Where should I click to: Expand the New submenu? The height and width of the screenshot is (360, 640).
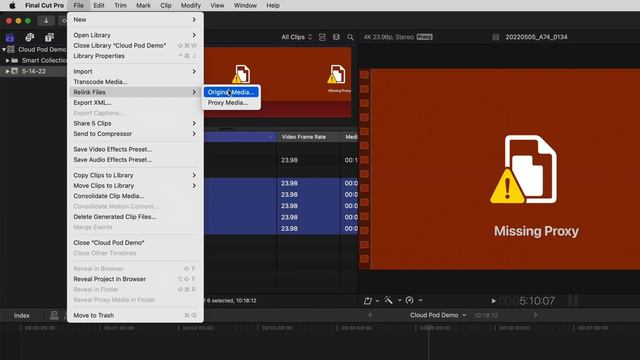click(x=135, y=20)
